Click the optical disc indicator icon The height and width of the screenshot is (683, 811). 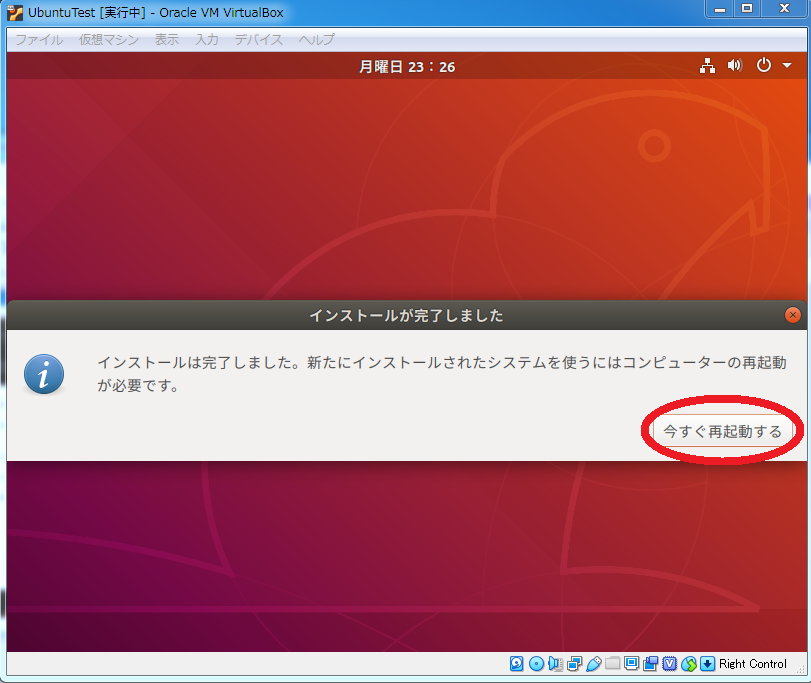click(x=536, y=663)
